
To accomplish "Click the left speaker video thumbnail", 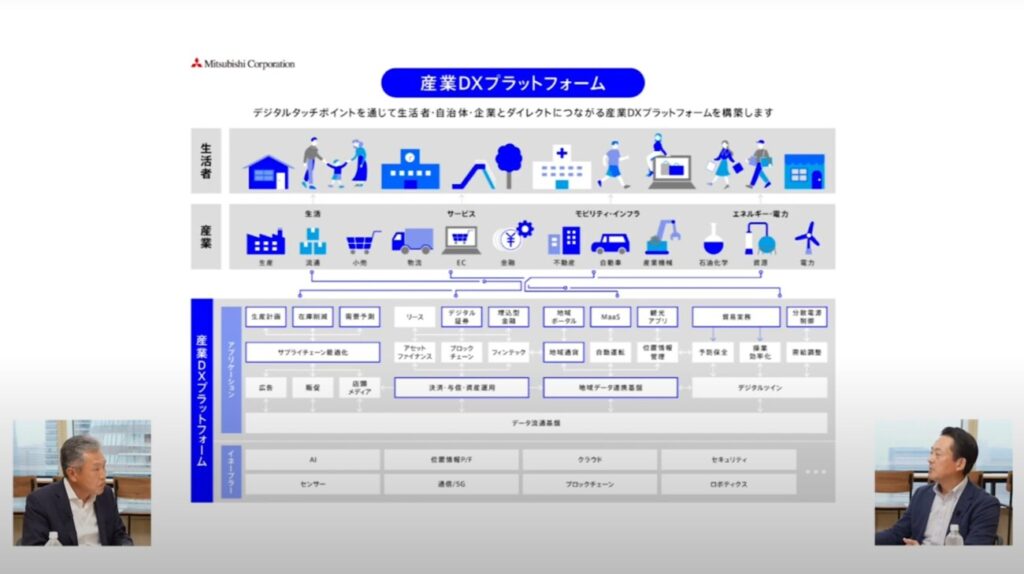I will click(82, 482).
